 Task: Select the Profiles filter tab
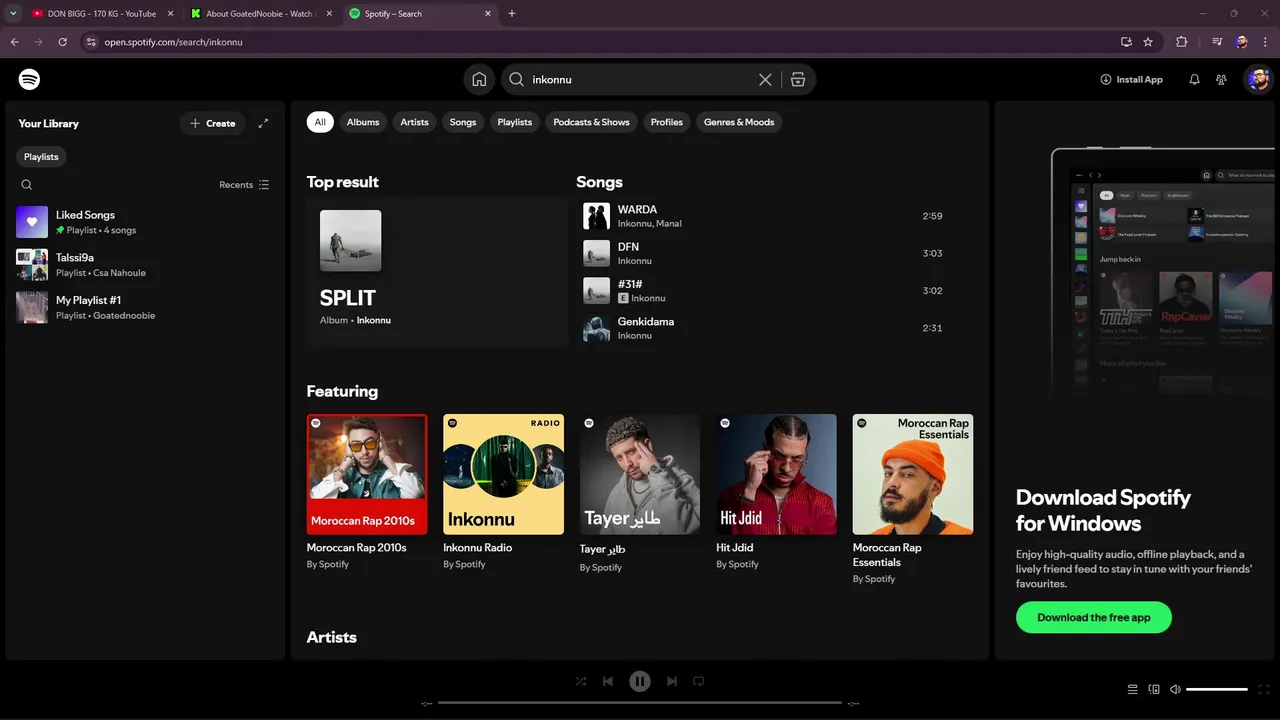click(667, 122)
